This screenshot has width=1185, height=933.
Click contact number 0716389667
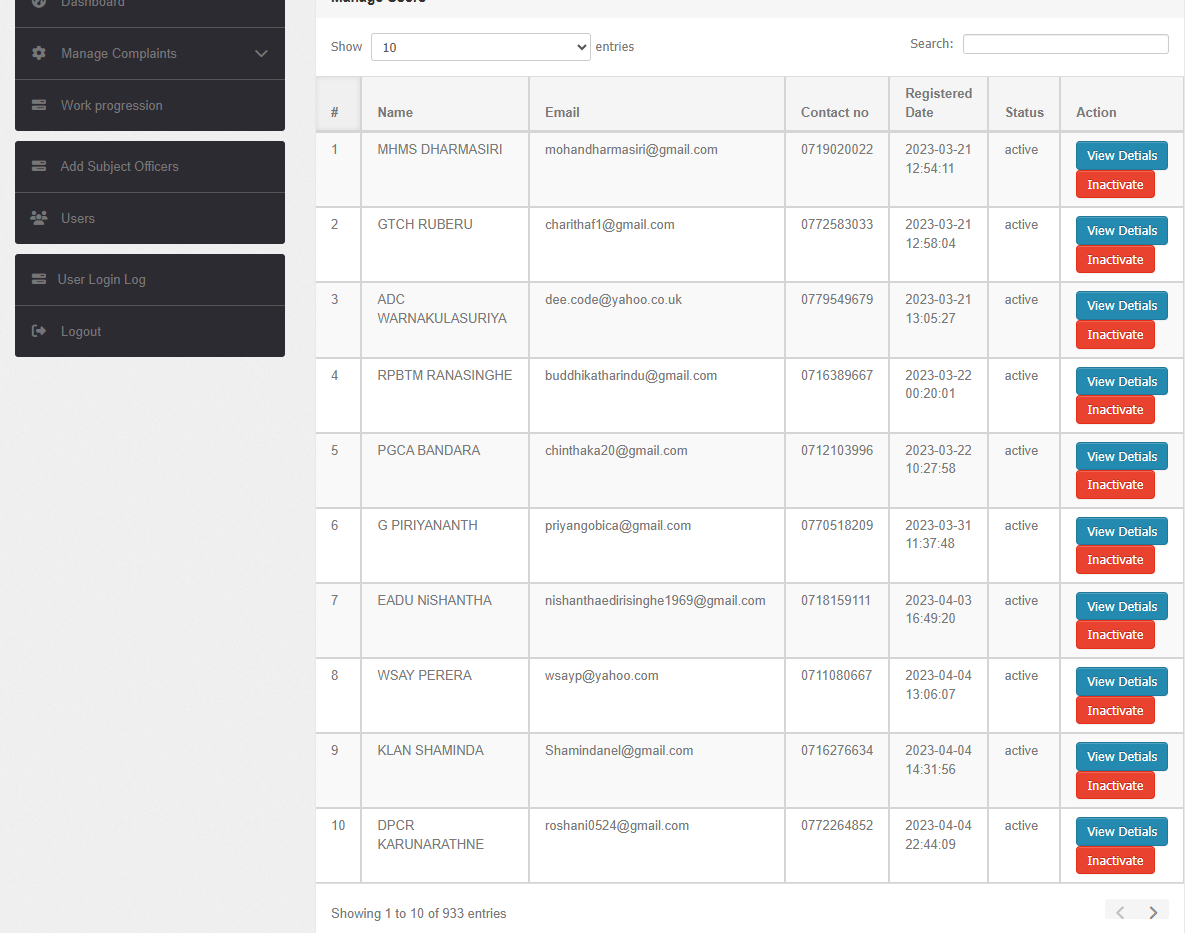(837, 375)
